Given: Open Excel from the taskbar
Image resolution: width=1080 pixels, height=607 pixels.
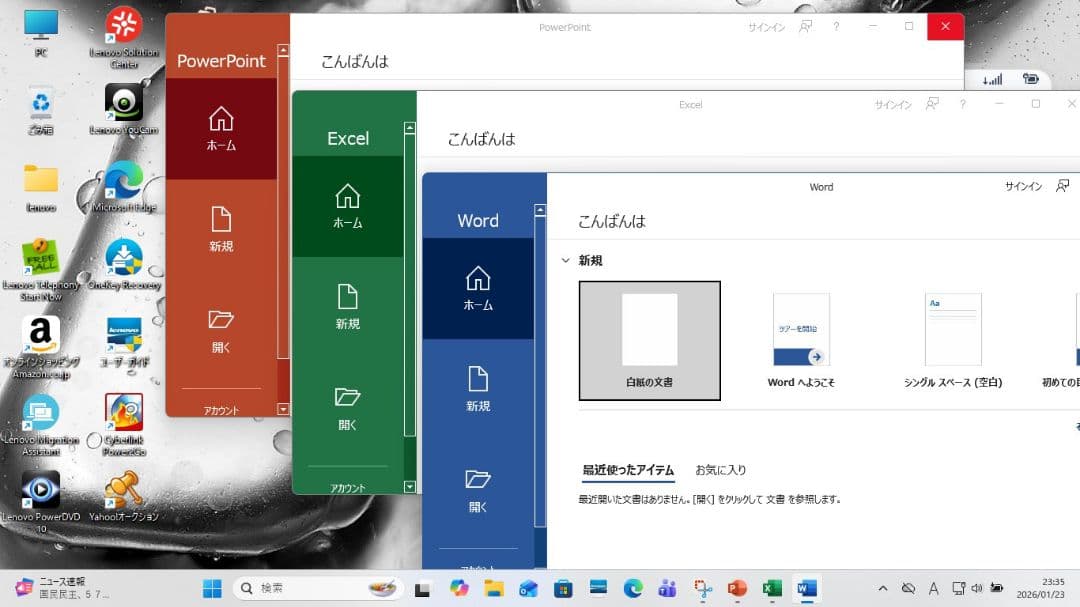Looking at the screenshot, I should 771,588.
